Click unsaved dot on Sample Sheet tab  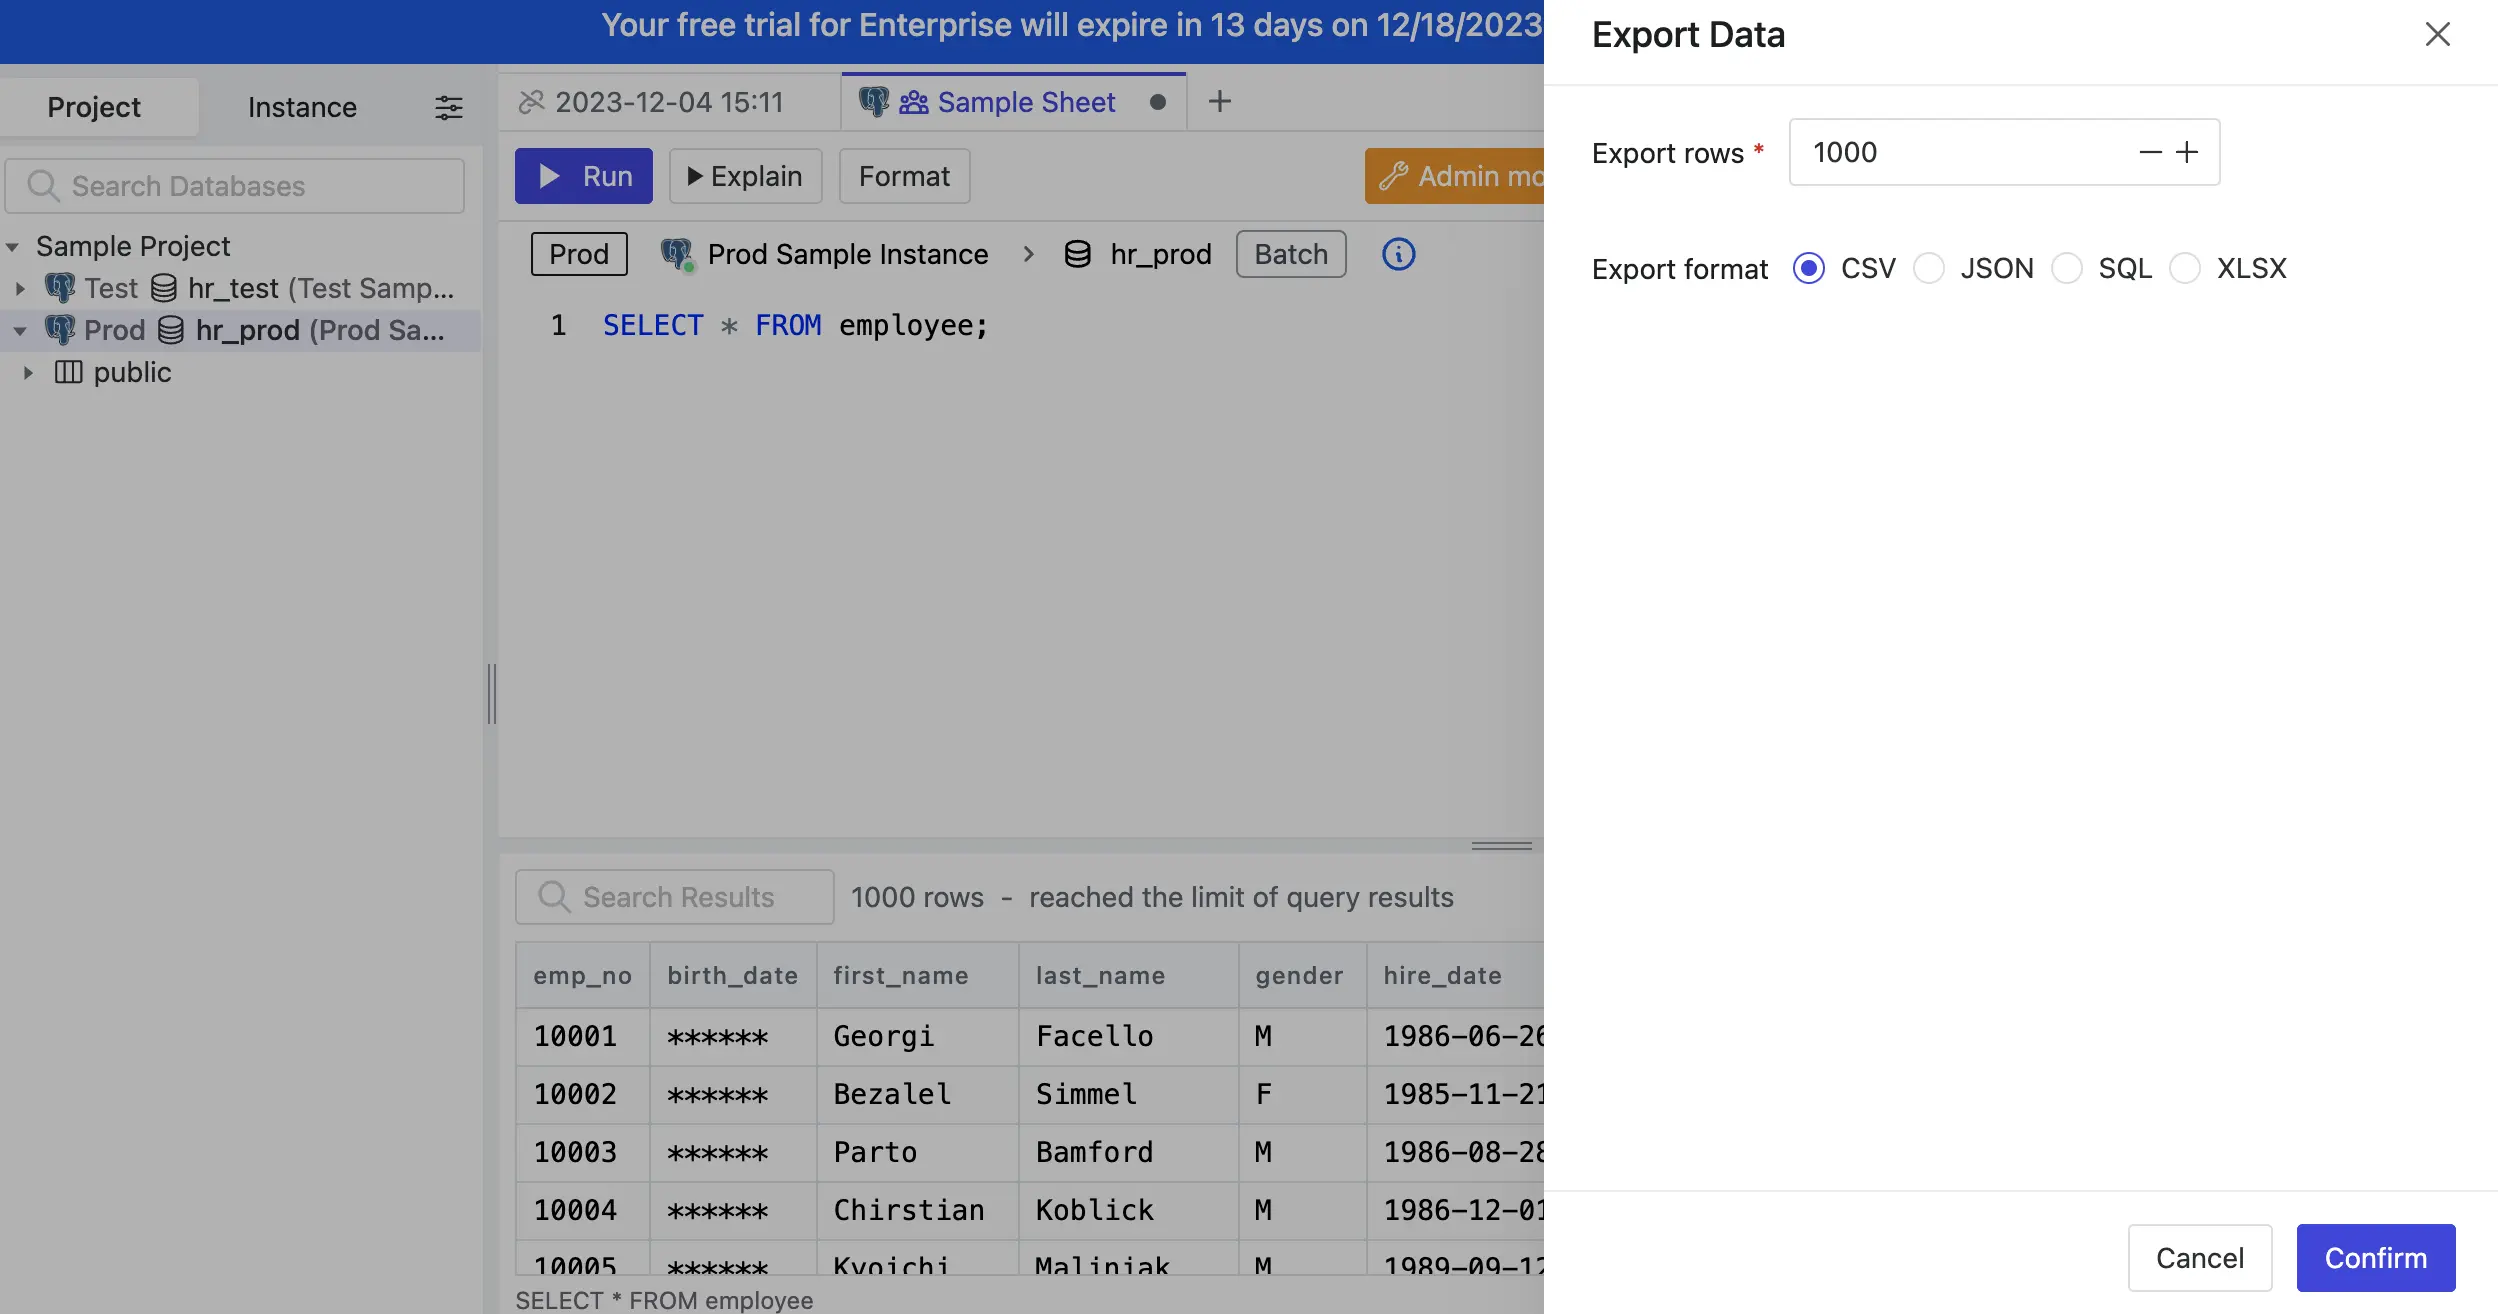[1158, 102]
